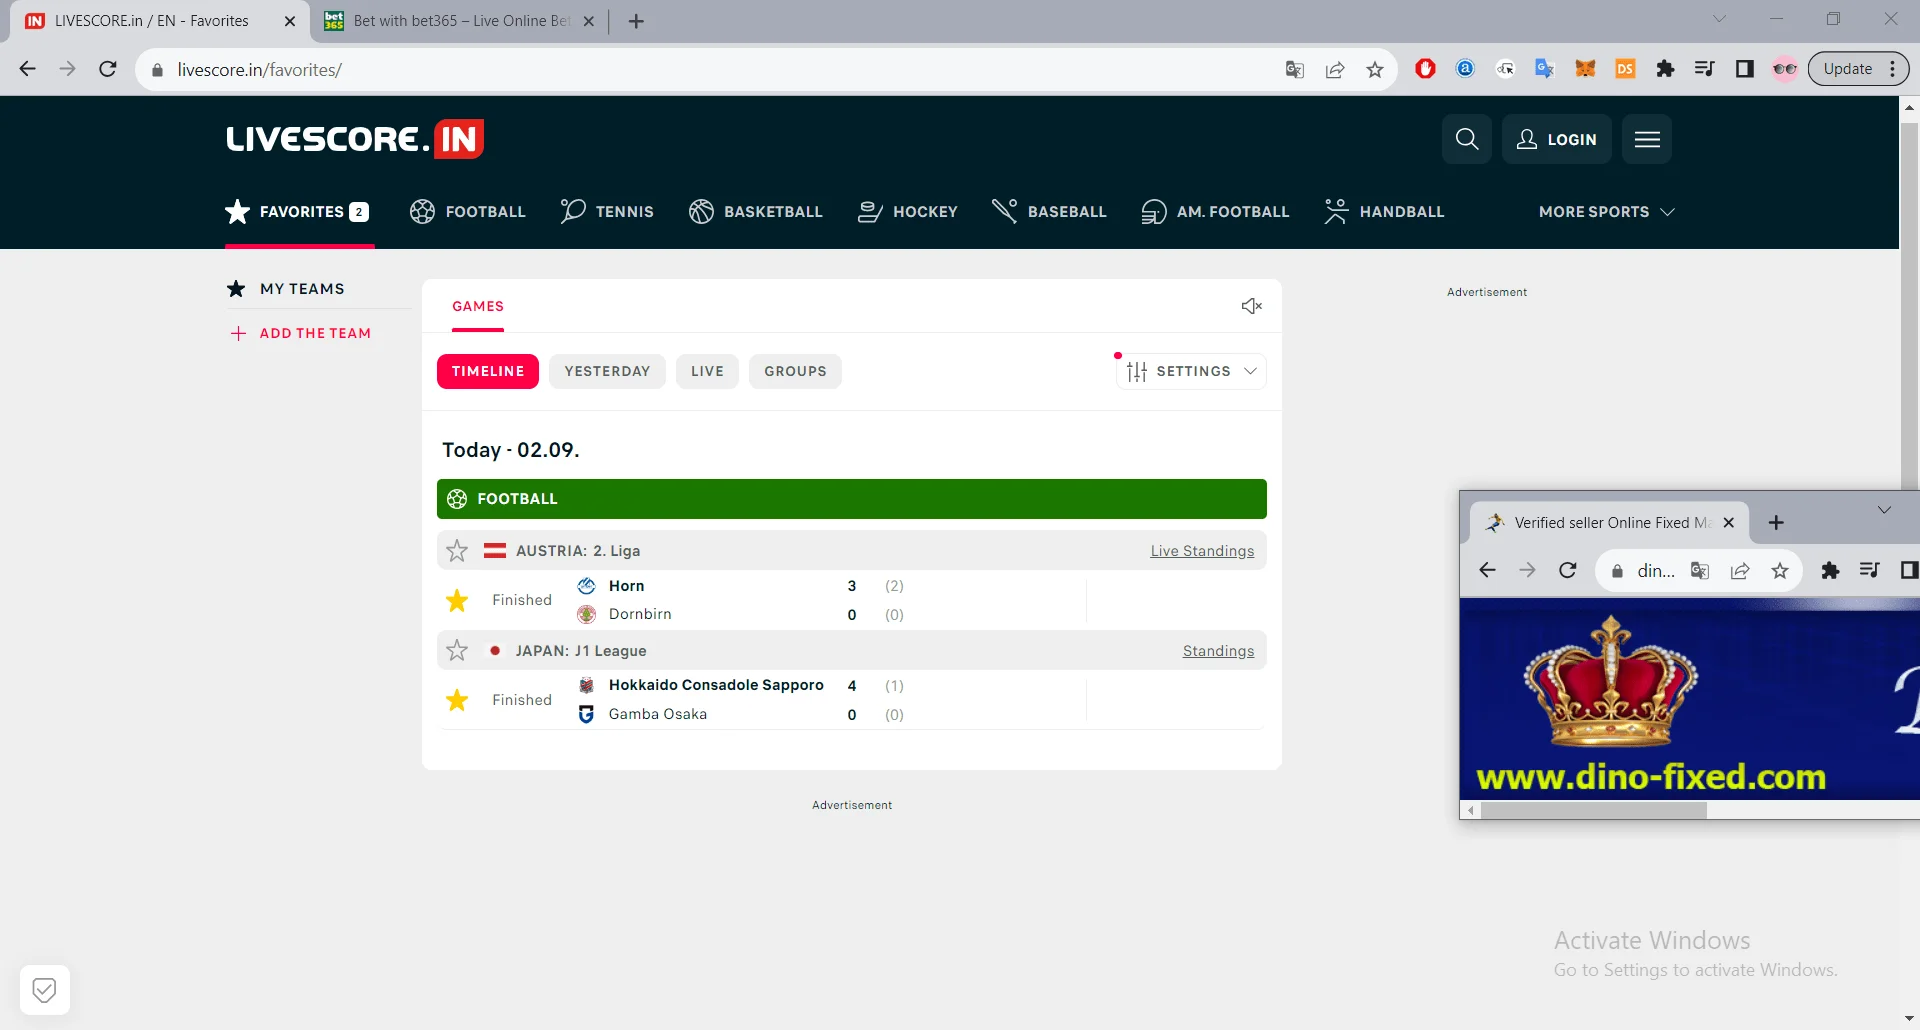
Task: Open the browser extensions puzzle icon
Action: [1665, 69]
